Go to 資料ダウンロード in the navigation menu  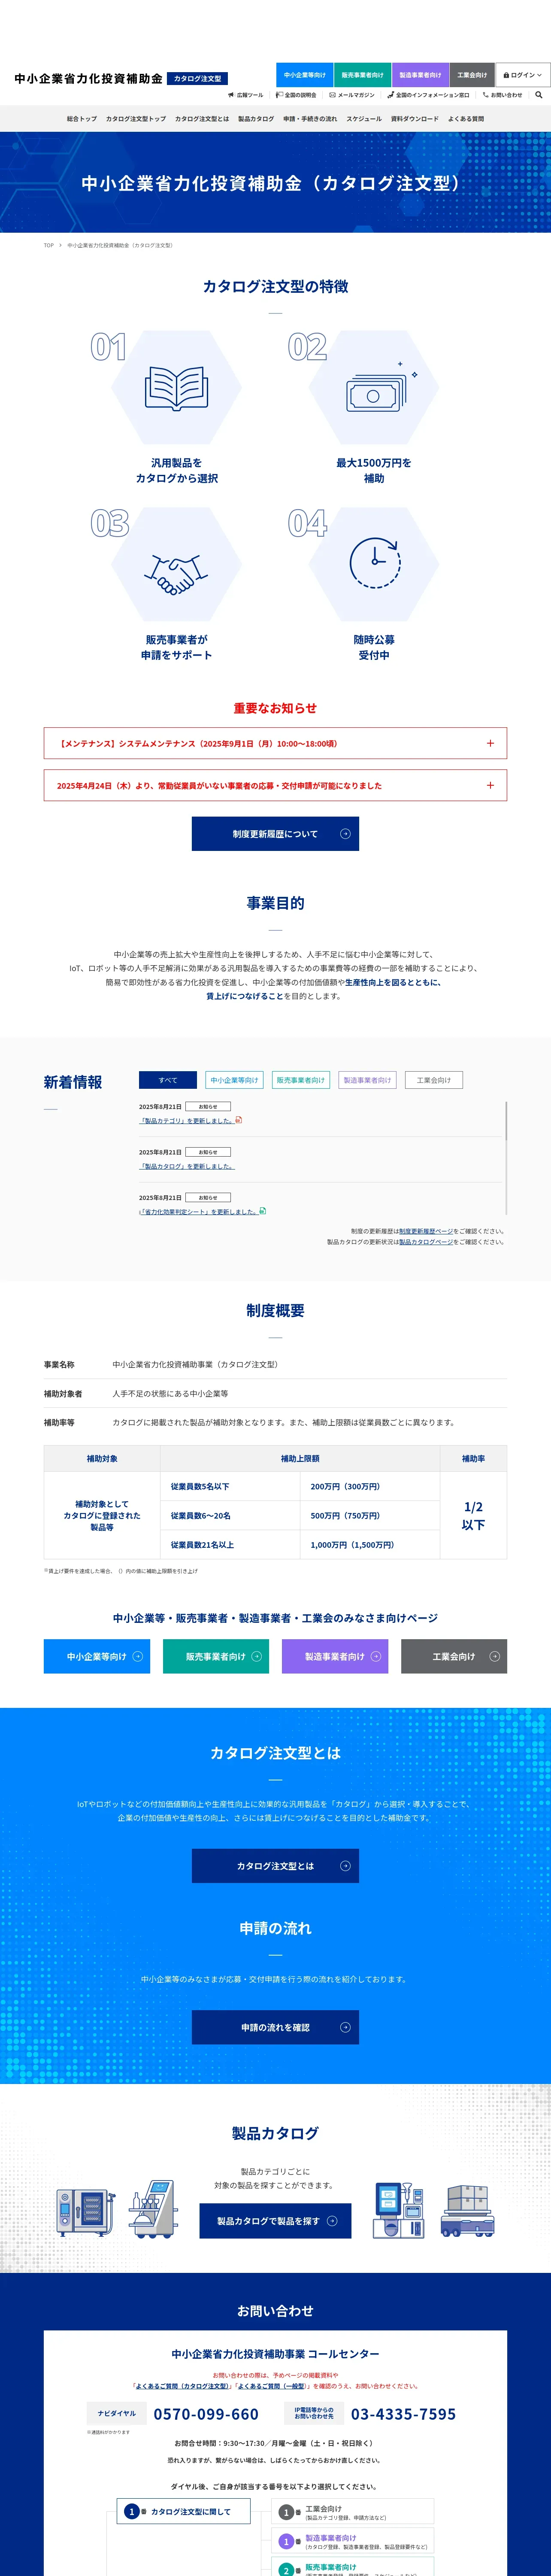[x=415, y=119]
